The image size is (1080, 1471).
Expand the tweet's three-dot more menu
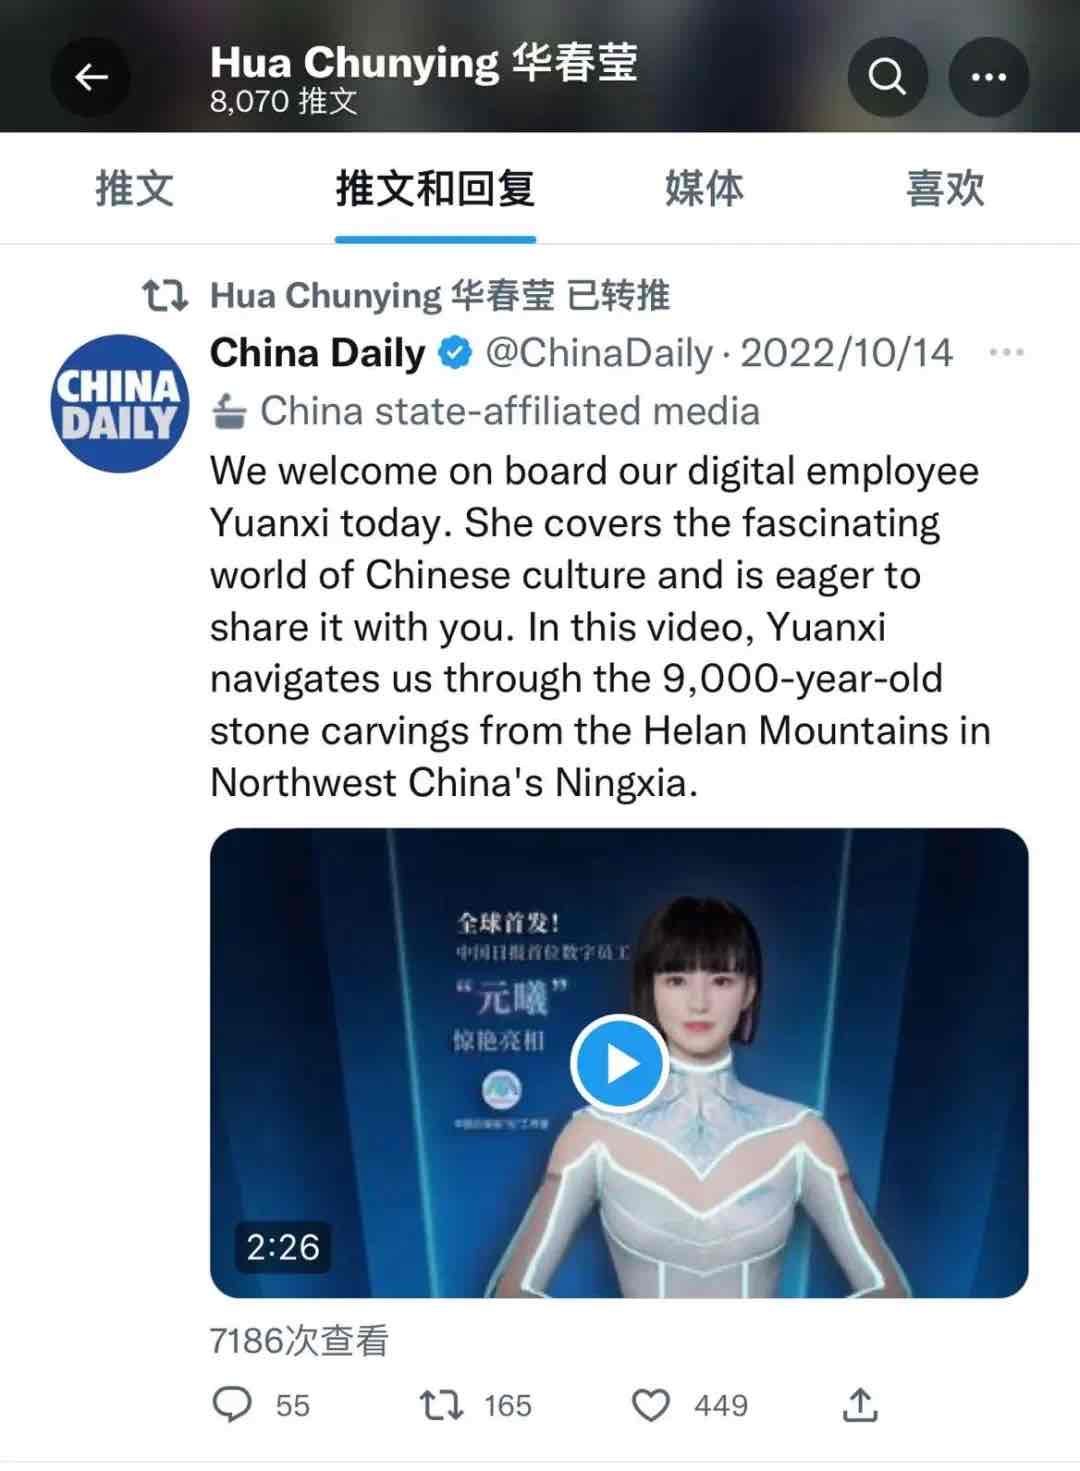click(1006, 352)
